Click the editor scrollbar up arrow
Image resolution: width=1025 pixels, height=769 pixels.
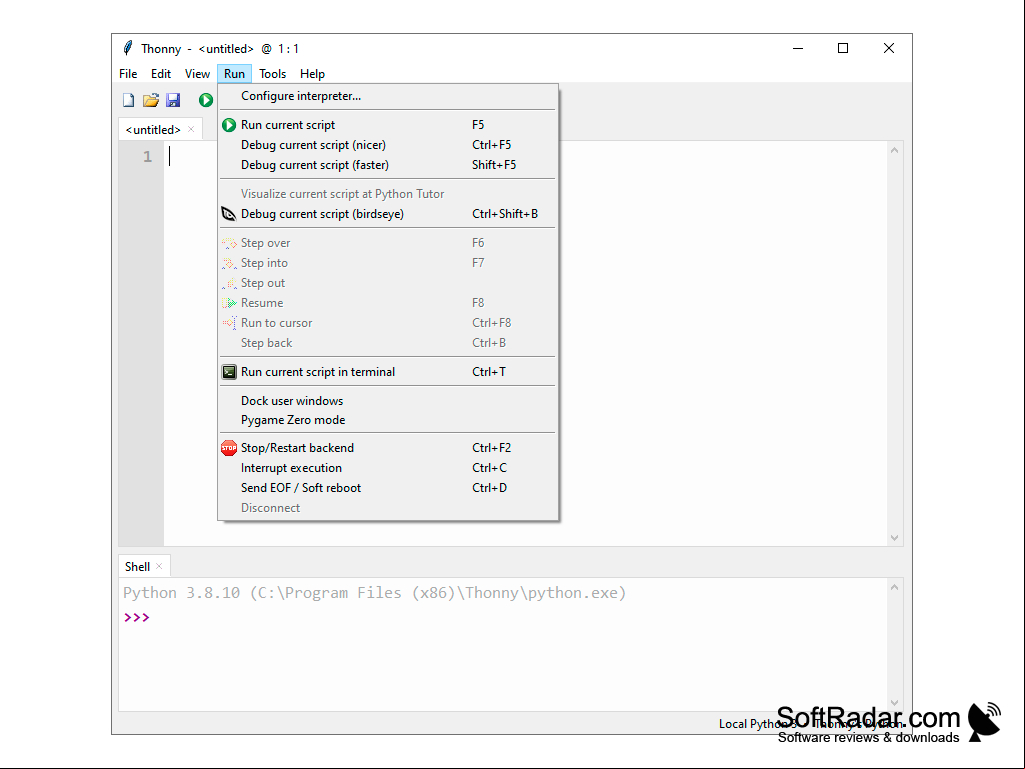tap(894, 150)
